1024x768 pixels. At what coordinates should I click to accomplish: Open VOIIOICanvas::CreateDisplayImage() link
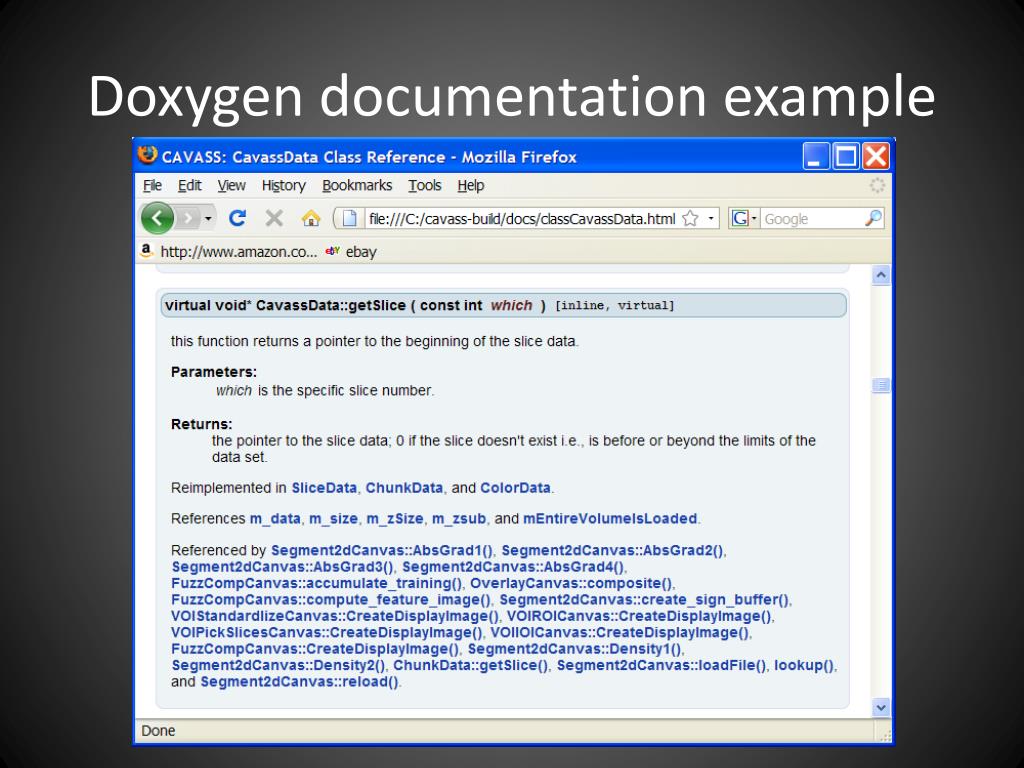click(620, 632)
